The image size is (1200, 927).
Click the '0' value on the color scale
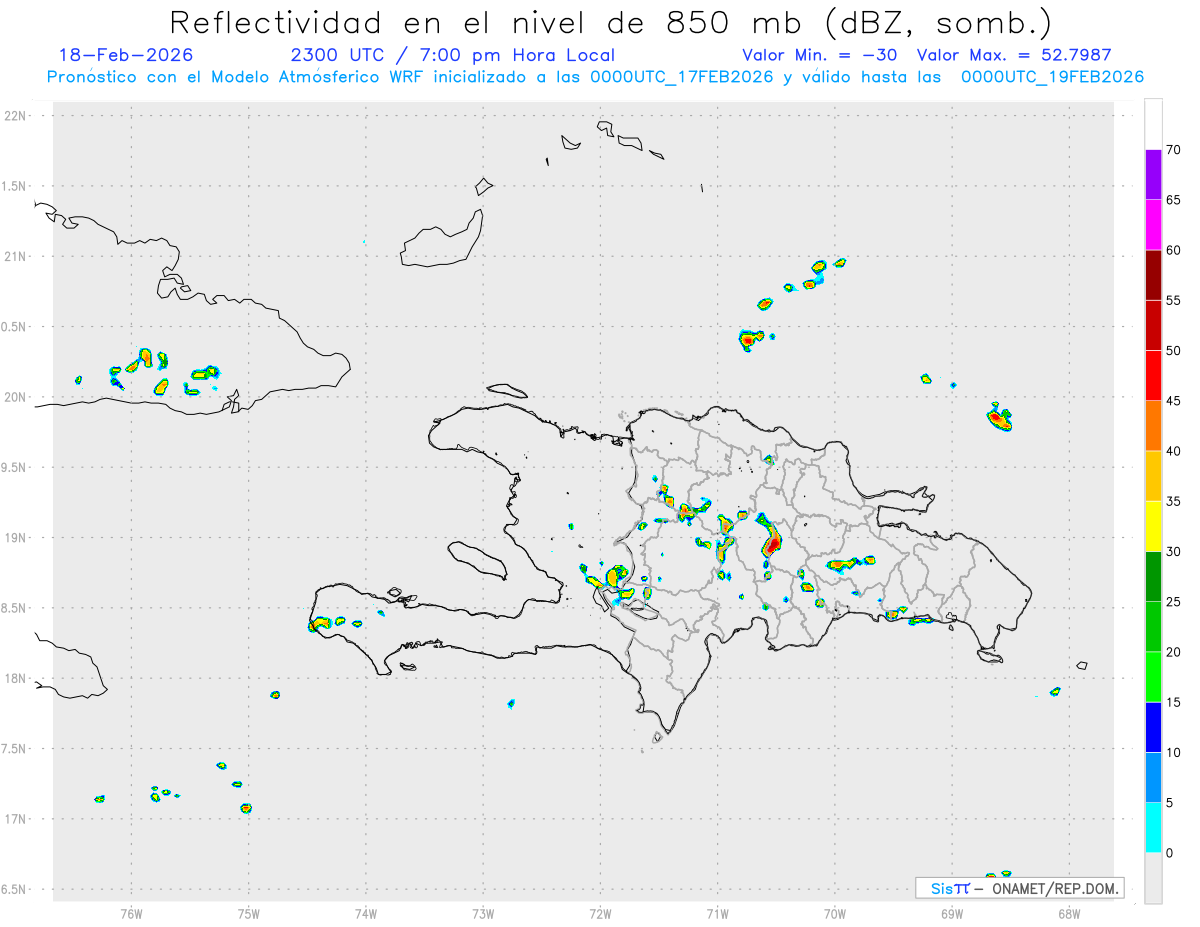(x=1170, y=853)
